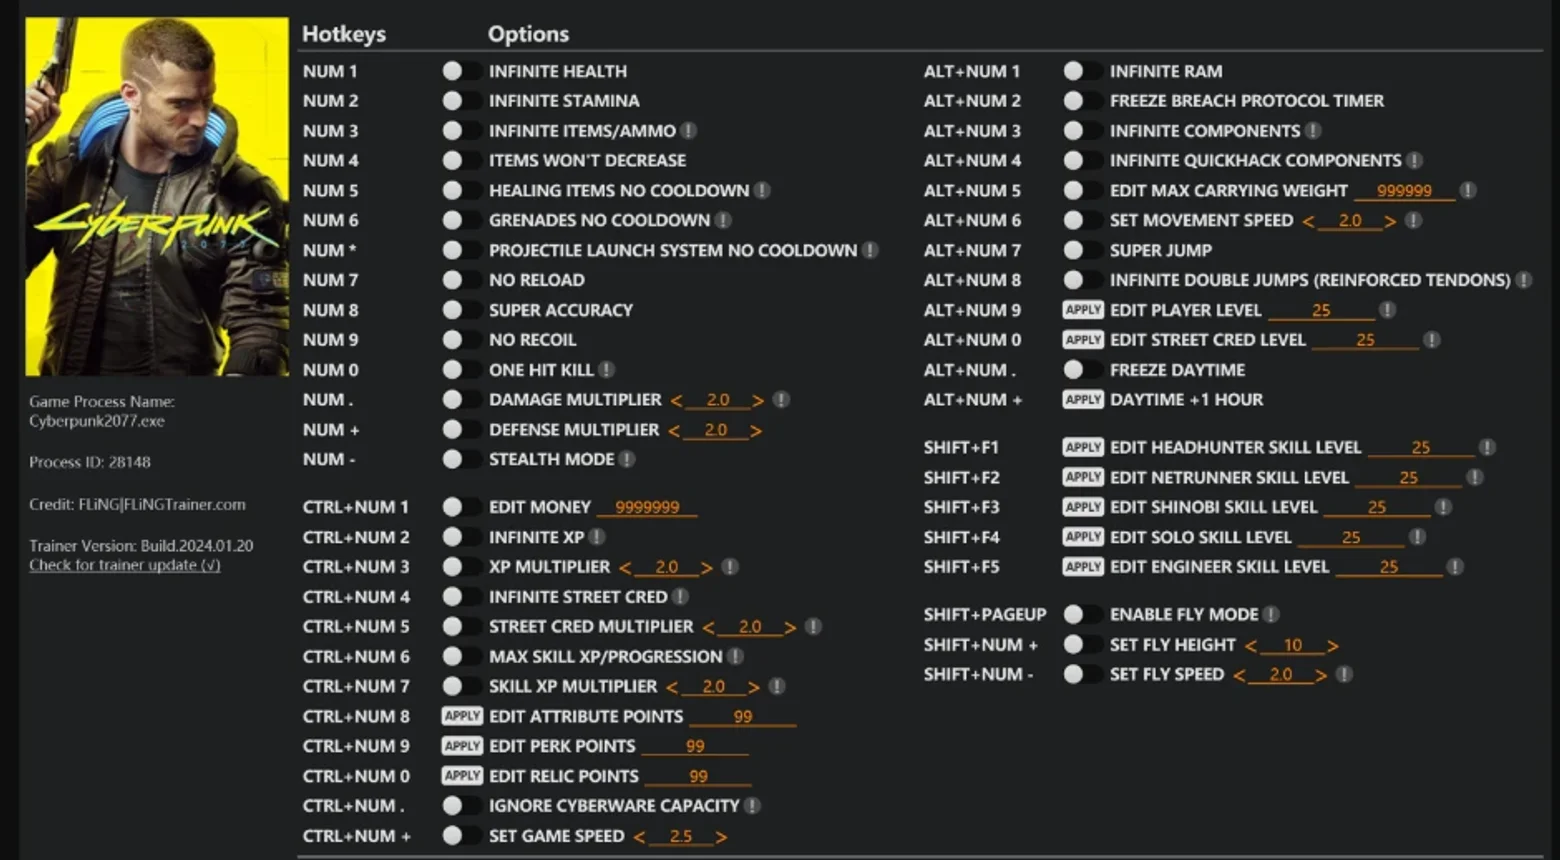The height and width of the screenshot is (860, 1560).
Task: Click the Edit Money value field
Action: tap(647, 508)
